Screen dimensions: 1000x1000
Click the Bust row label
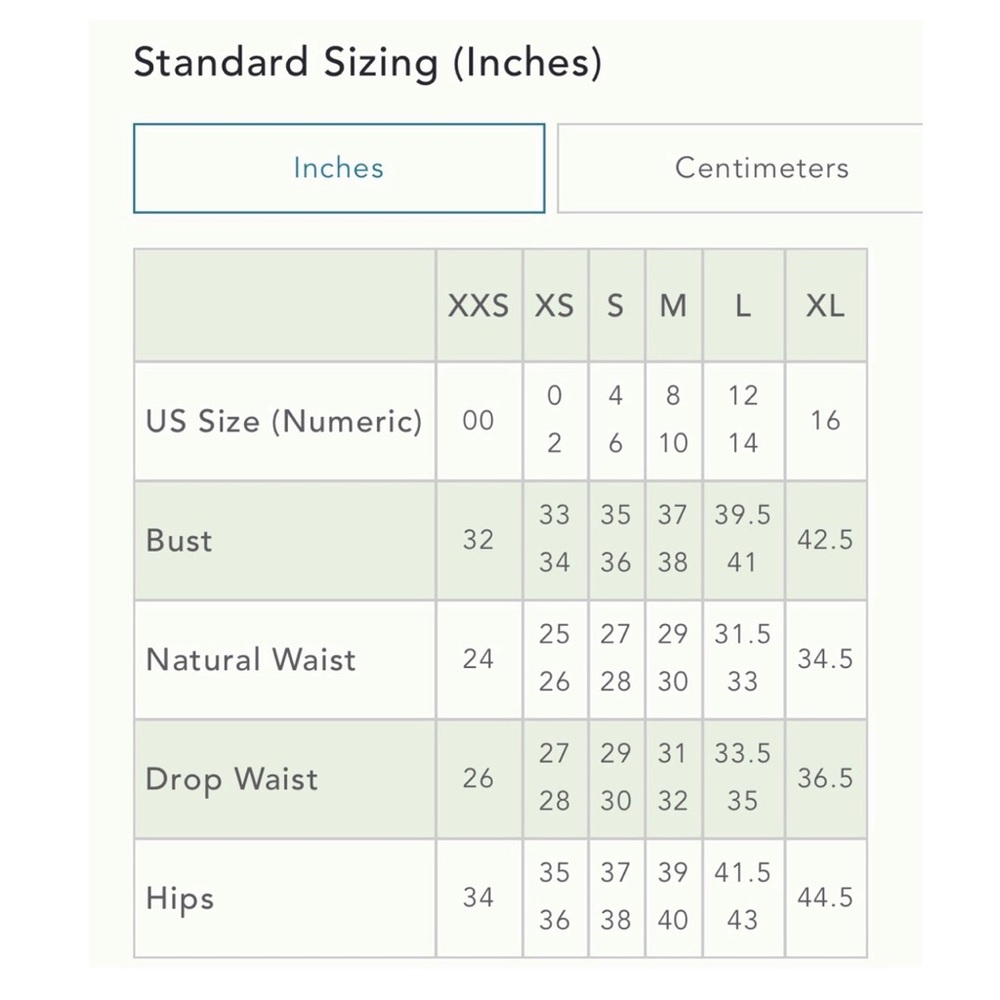click(180, 540)
